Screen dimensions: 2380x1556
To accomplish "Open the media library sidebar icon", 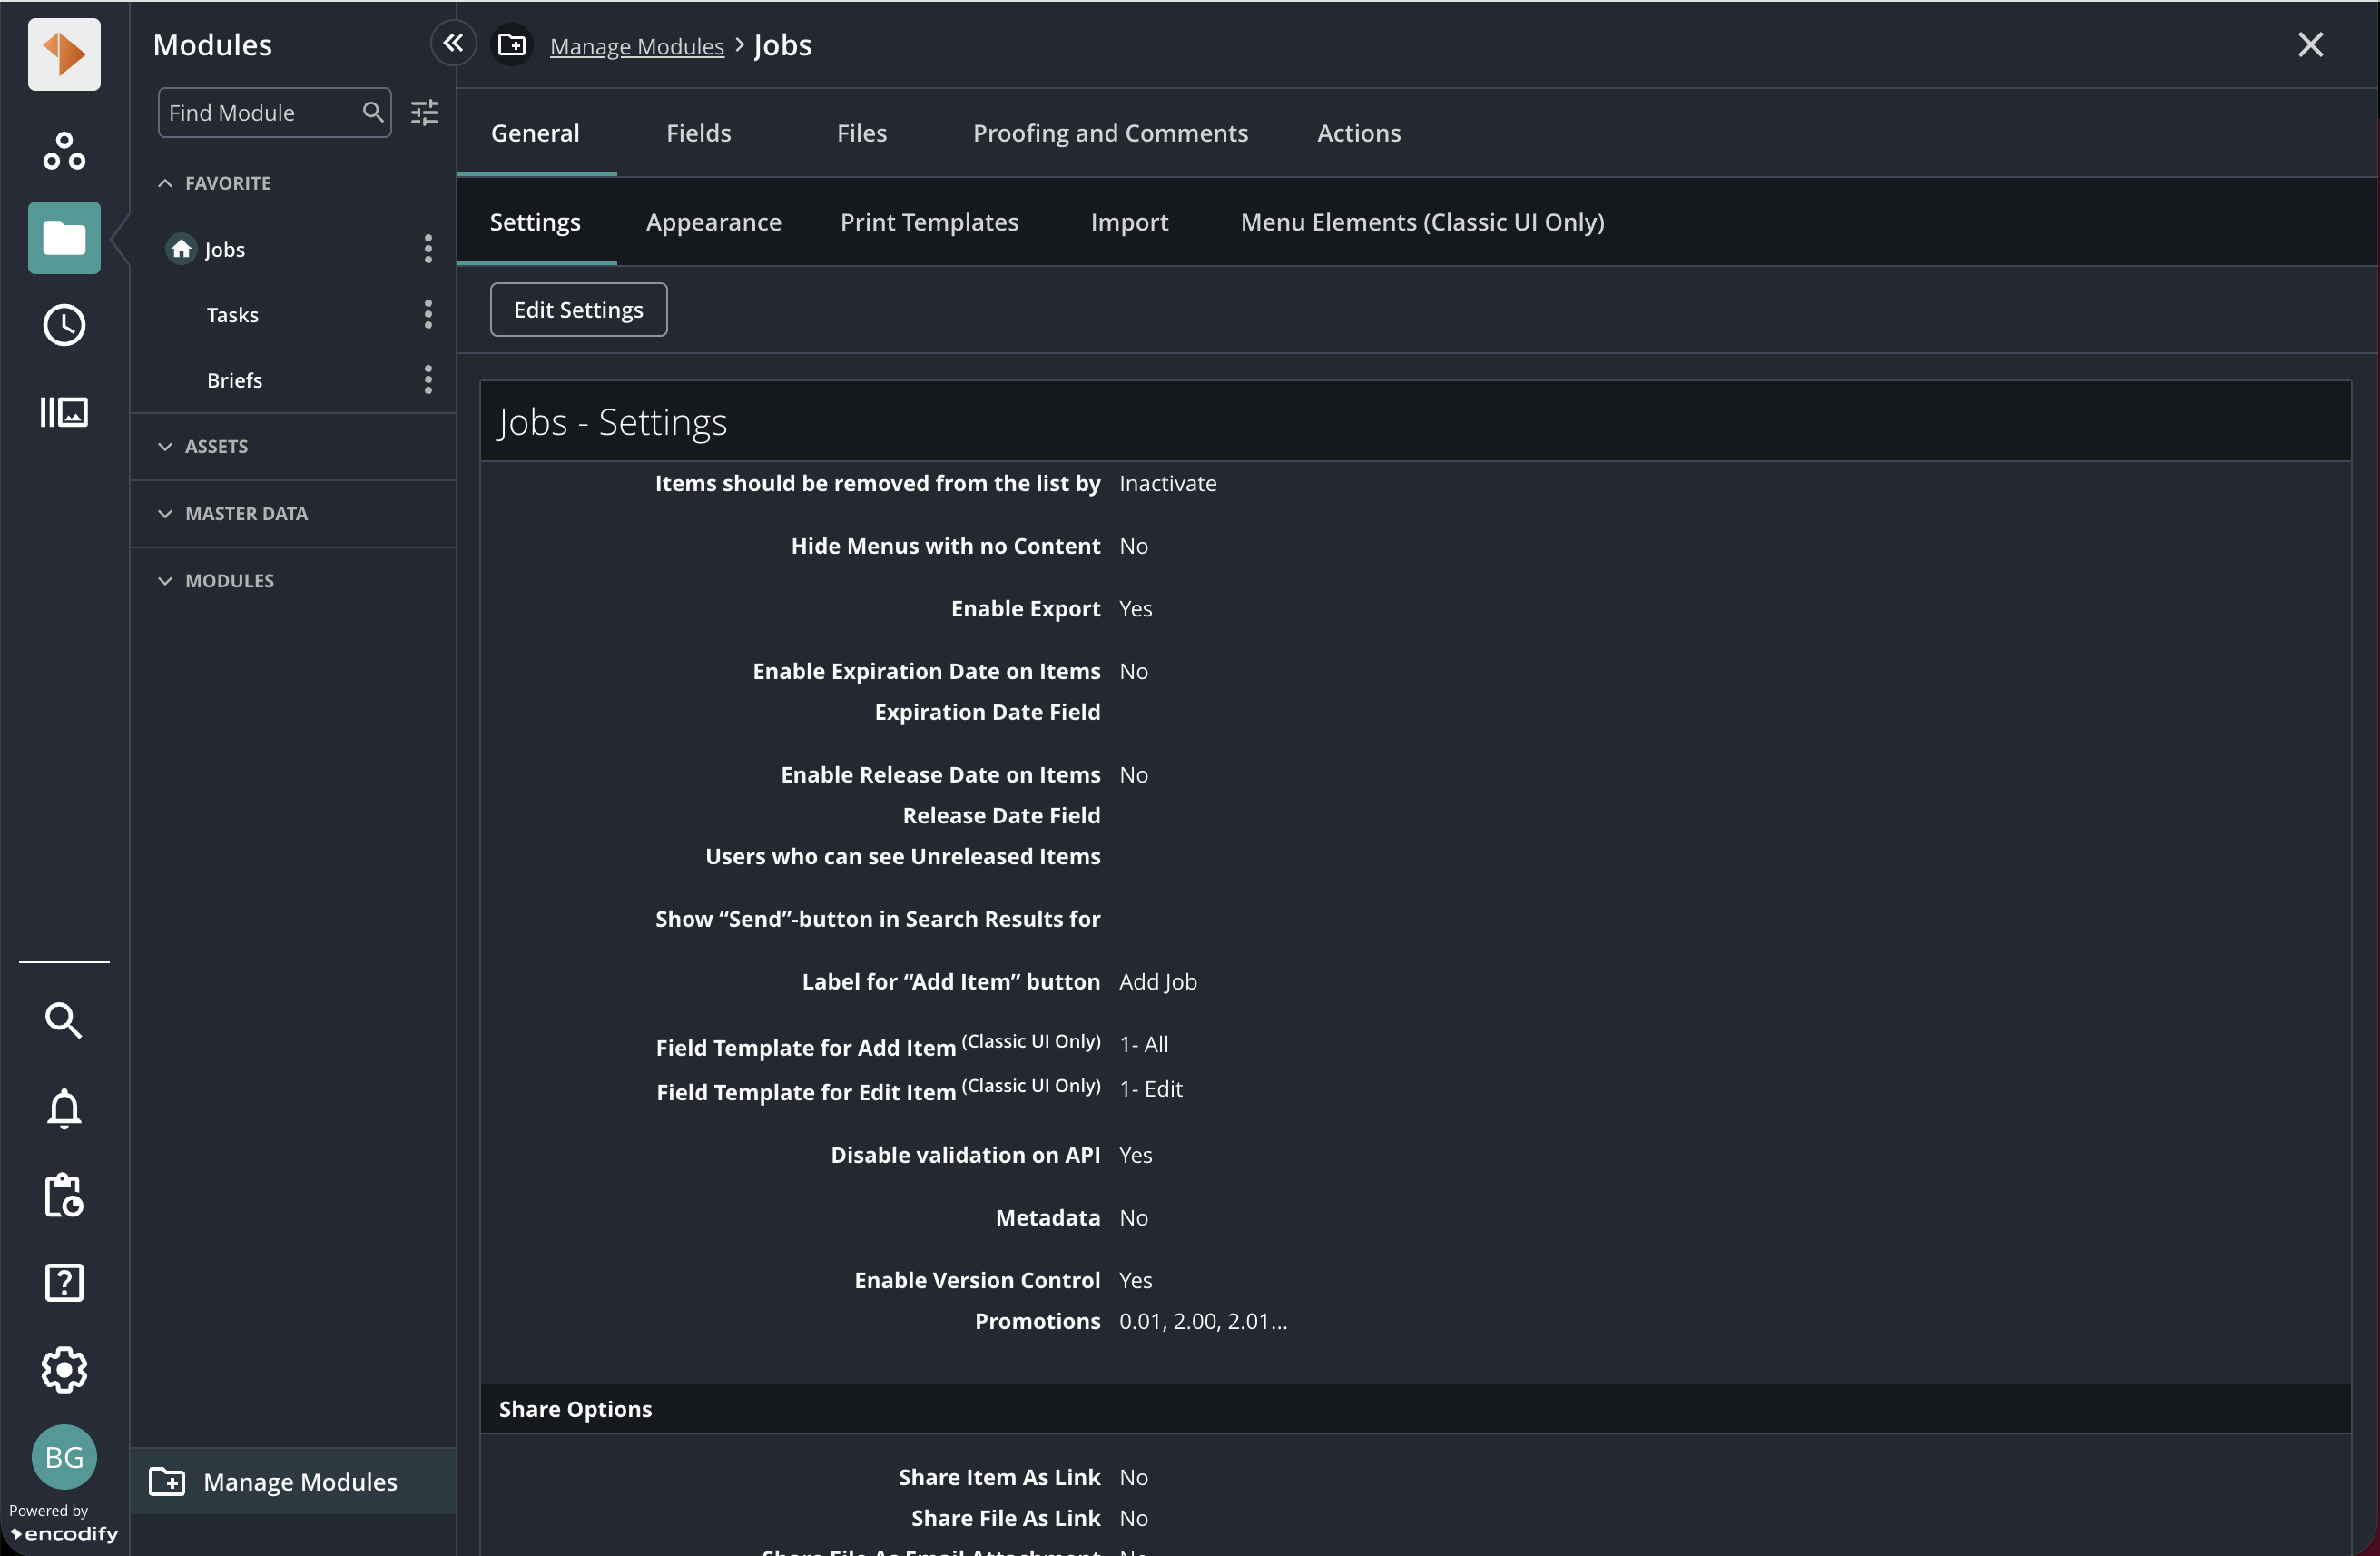I will pyautogui.click(x=64, y=412).
